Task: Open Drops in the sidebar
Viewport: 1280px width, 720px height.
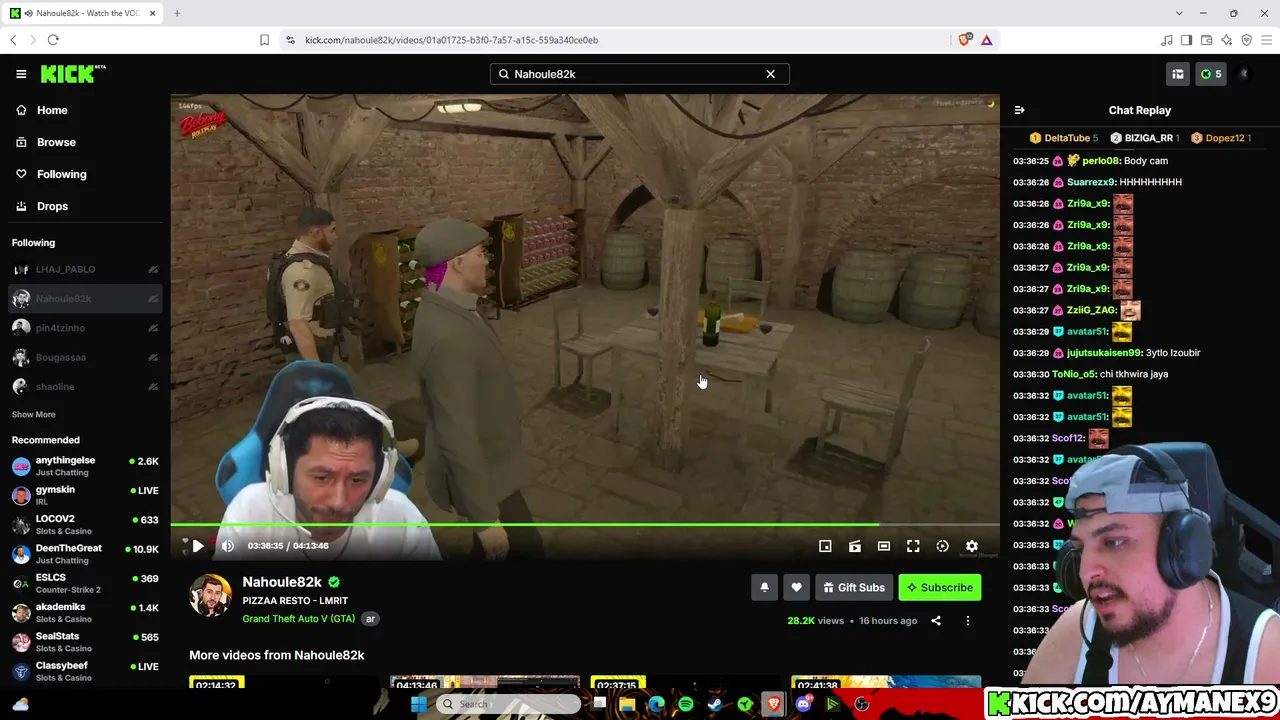Action: 52,206
